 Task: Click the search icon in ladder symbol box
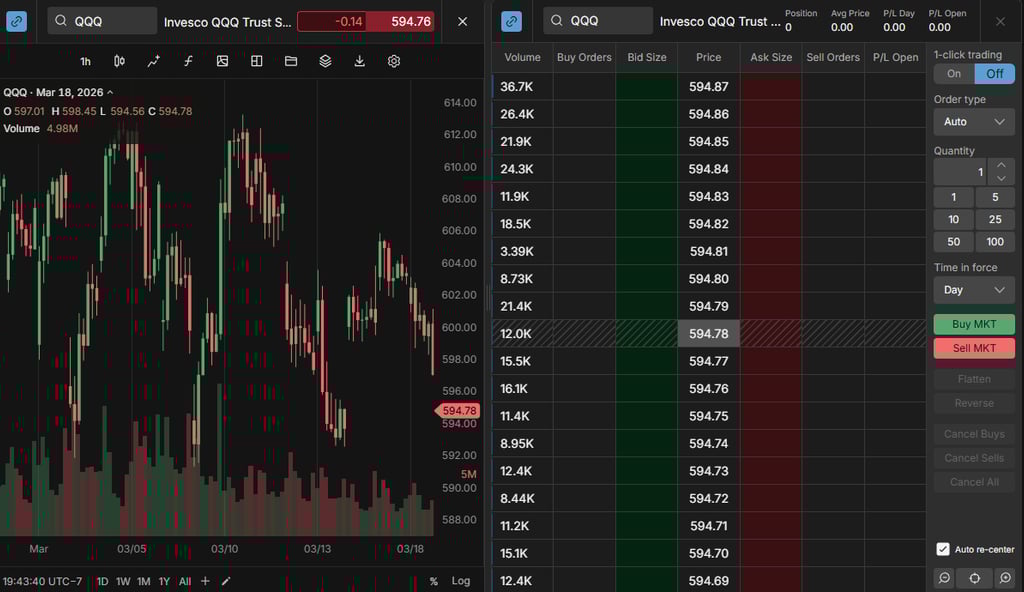(x=556, y=21)
